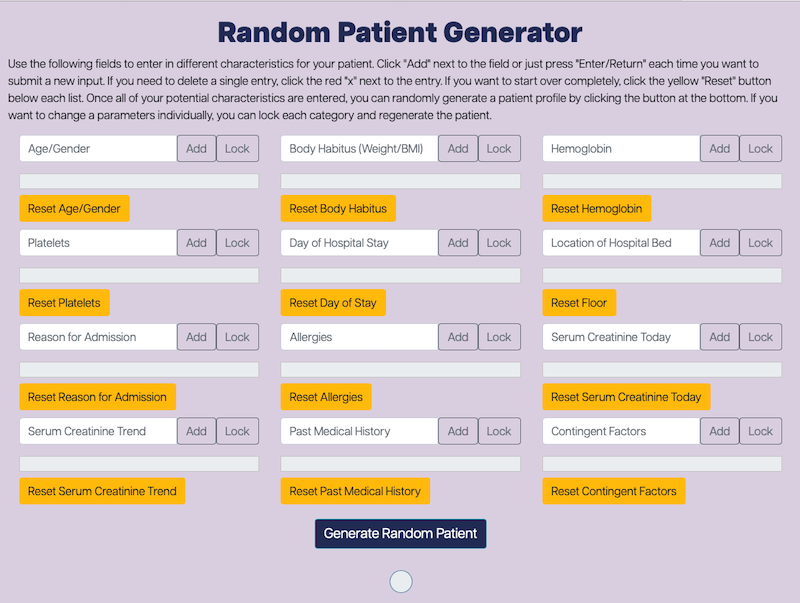
Task: Lock the Serum Creatinine Today category
Action: pyautogui.click(x=760, y=337)
